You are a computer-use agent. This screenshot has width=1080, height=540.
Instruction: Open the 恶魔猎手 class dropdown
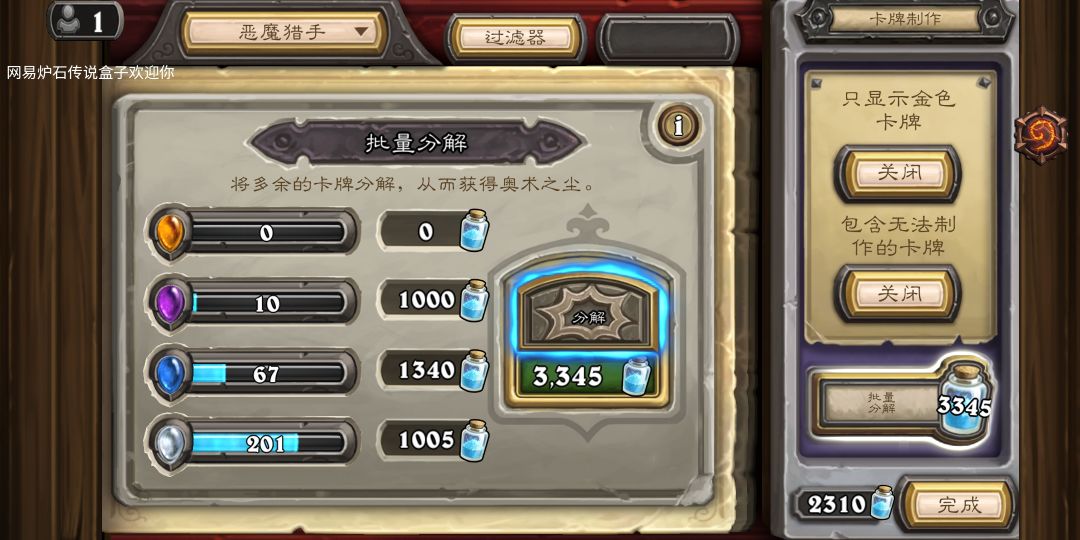pyautogui.click(x=284, y=32)
